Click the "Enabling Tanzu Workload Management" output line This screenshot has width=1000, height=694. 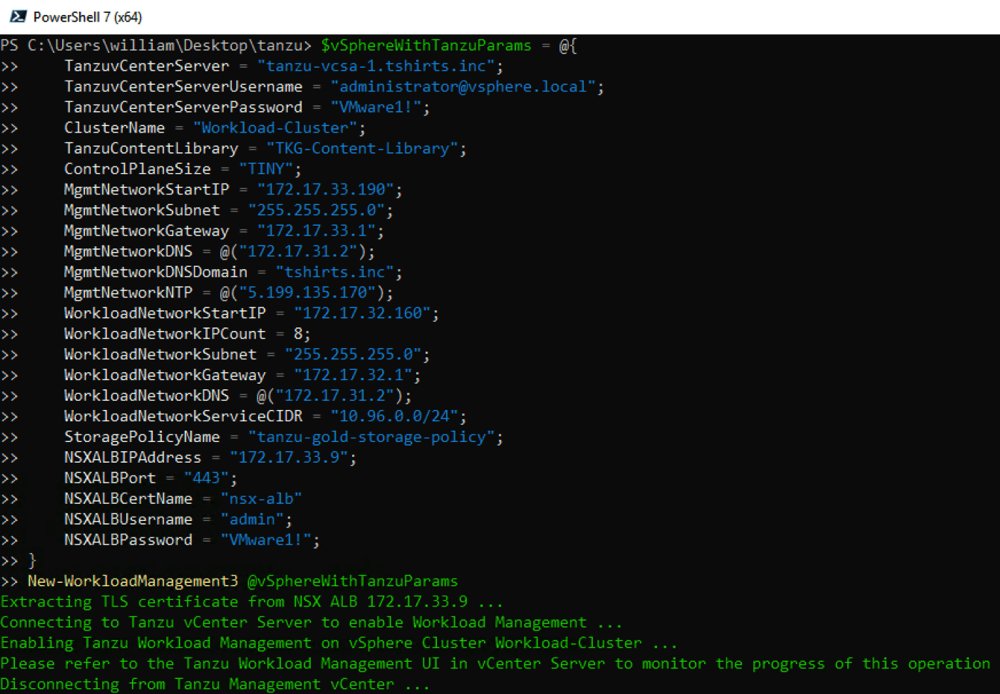coord(339,642)
